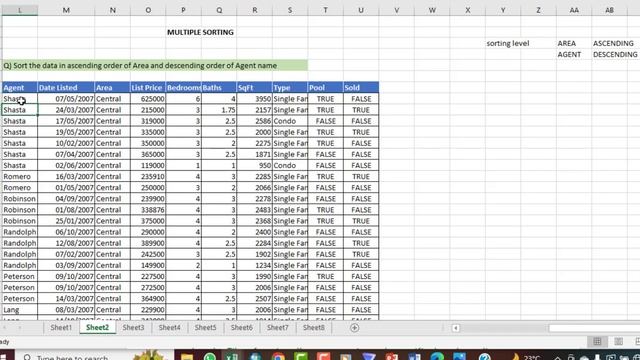Select the SqFt value 1234 cell

pyautogui.click(x=254, y=265)
